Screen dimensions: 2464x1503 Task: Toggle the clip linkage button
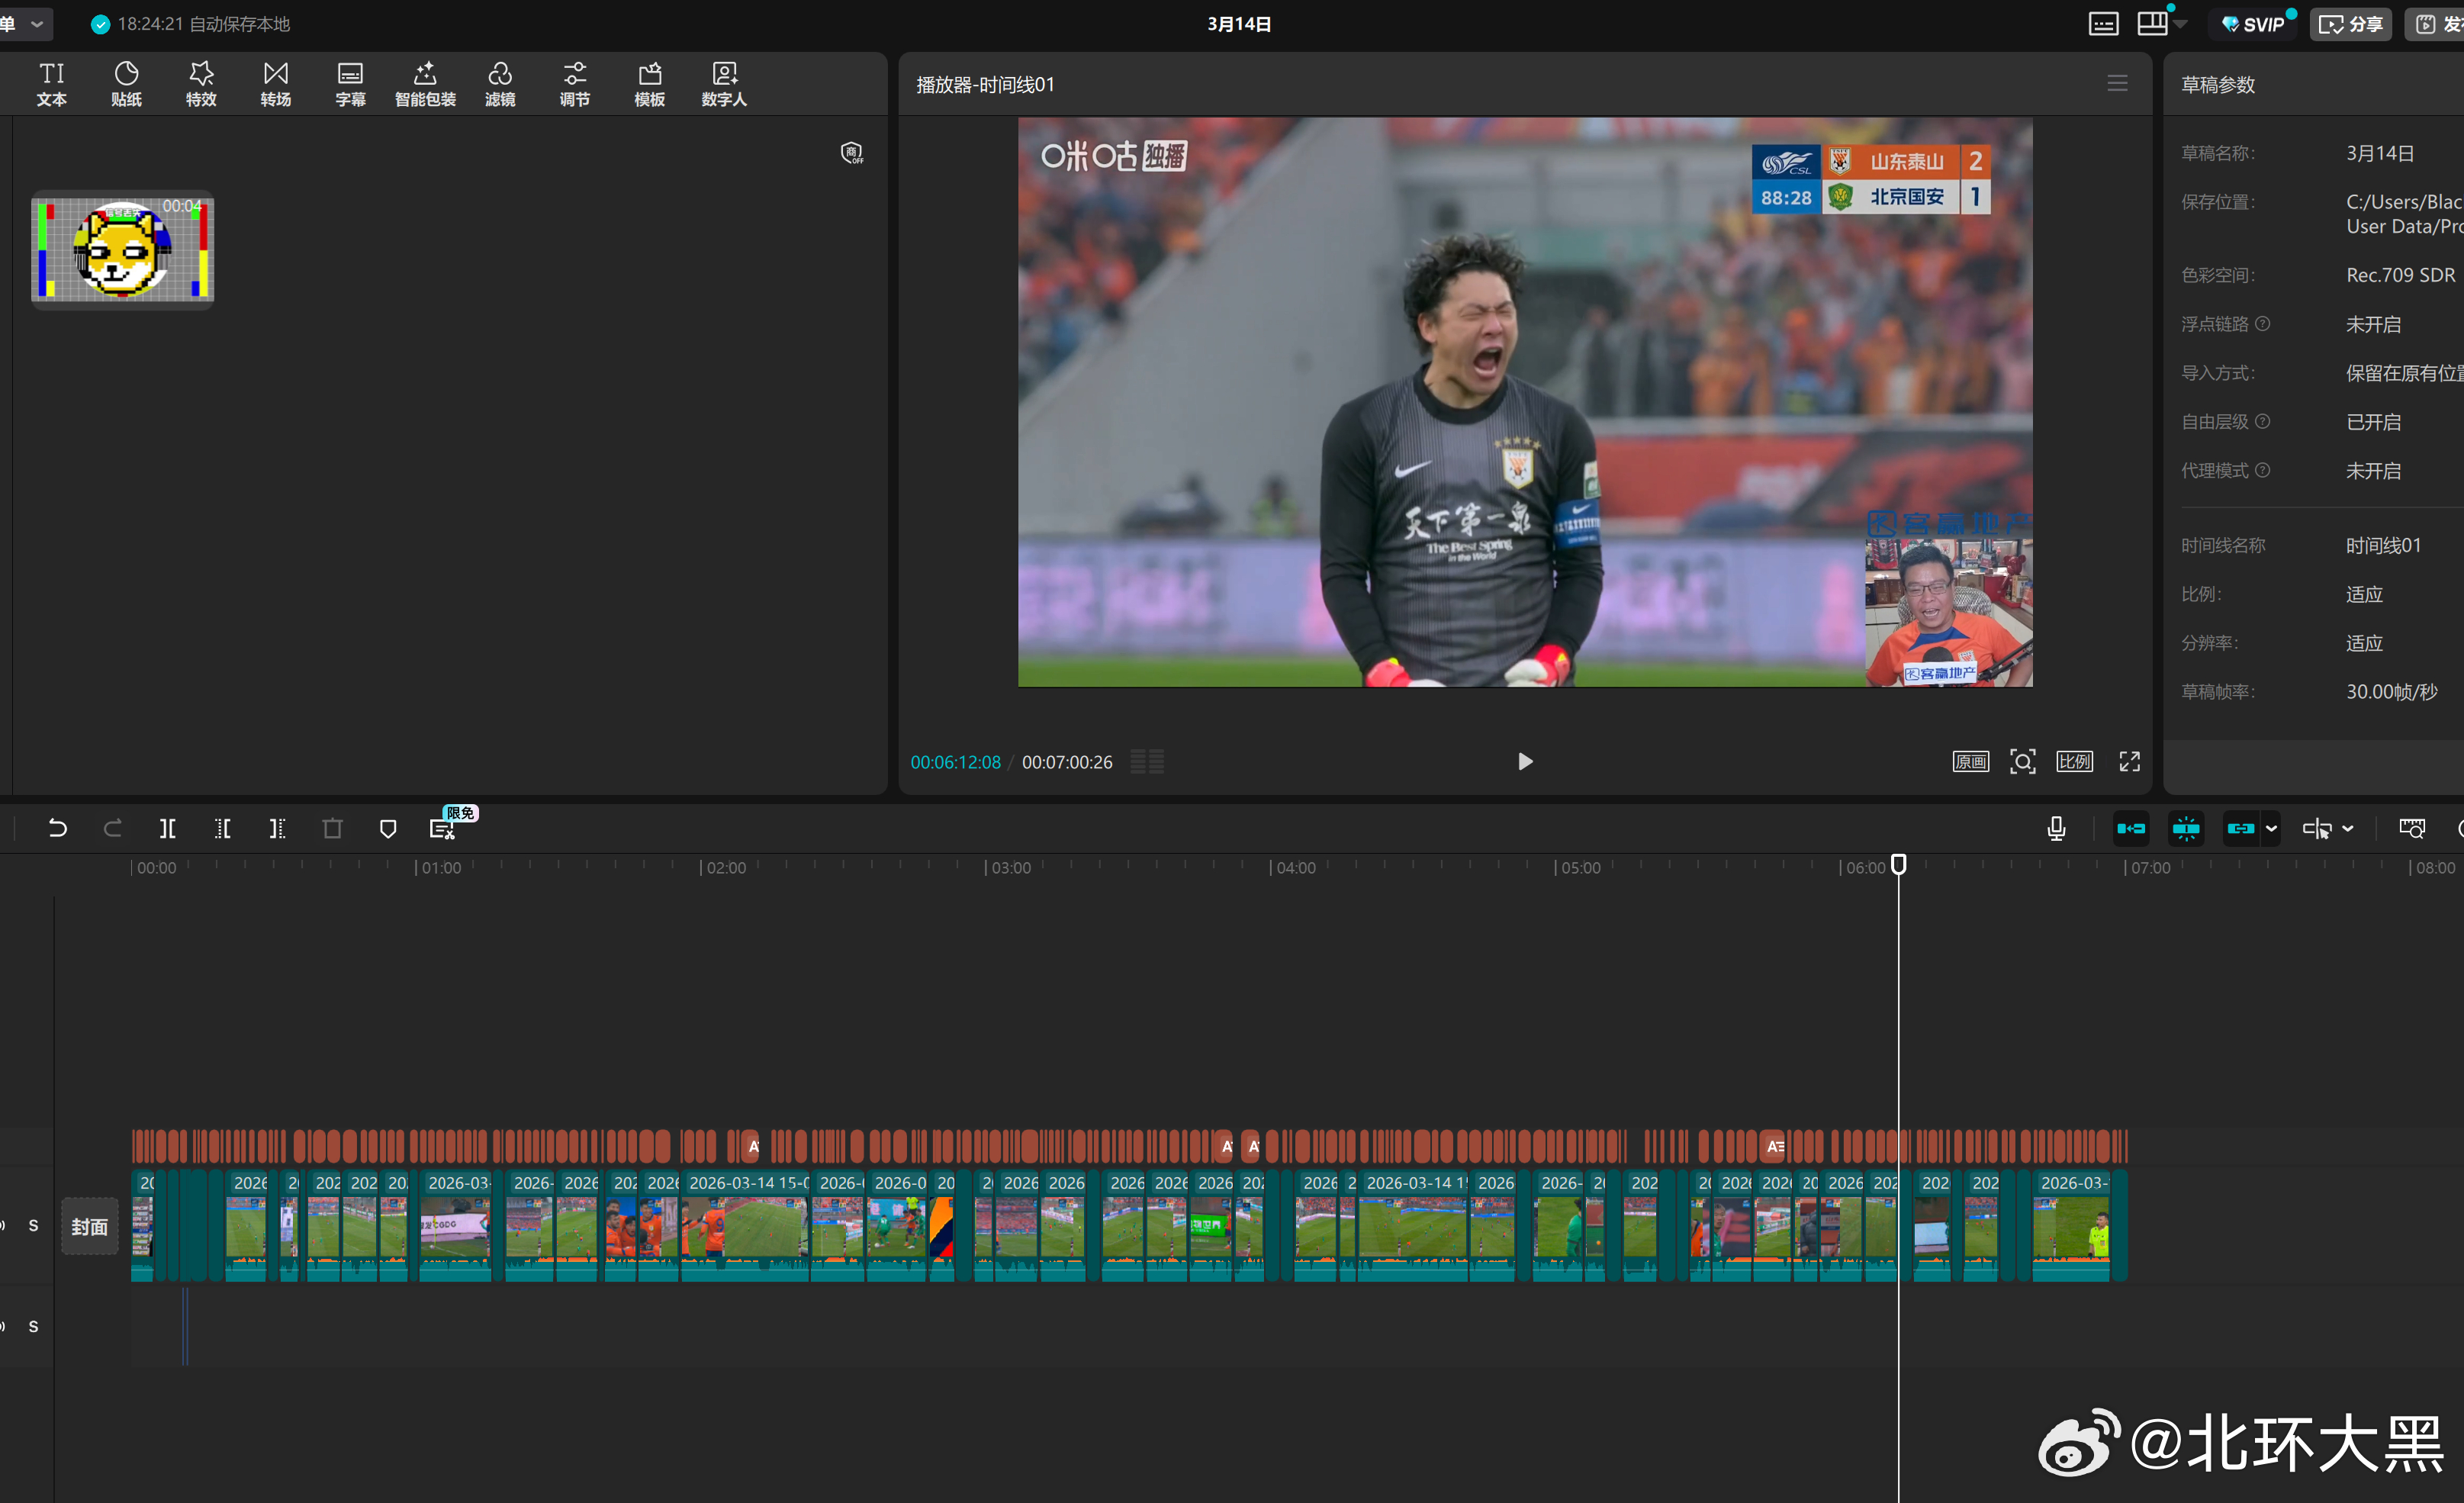(x=2240, y=828)
